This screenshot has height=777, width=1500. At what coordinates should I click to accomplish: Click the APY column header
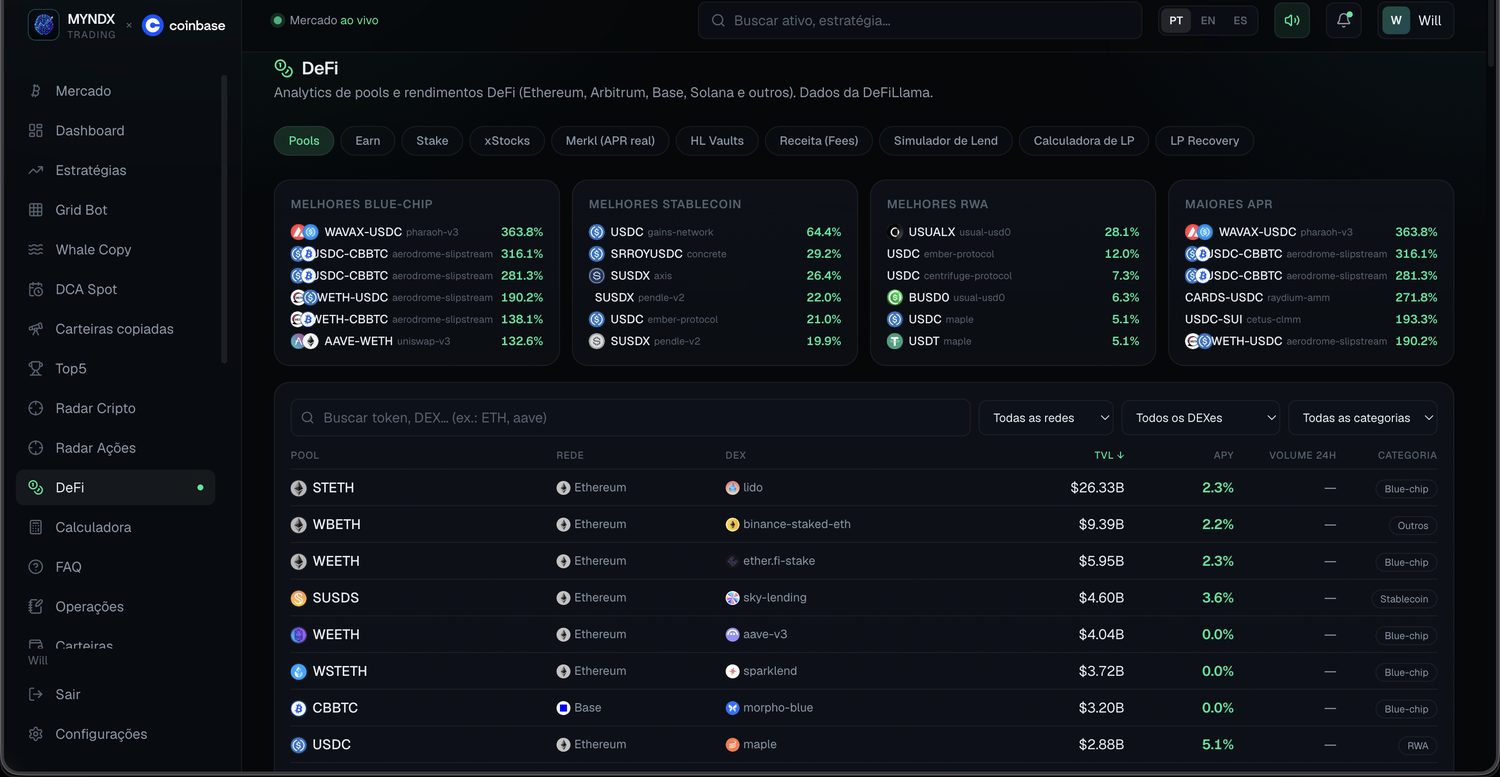pos(1223,455)
